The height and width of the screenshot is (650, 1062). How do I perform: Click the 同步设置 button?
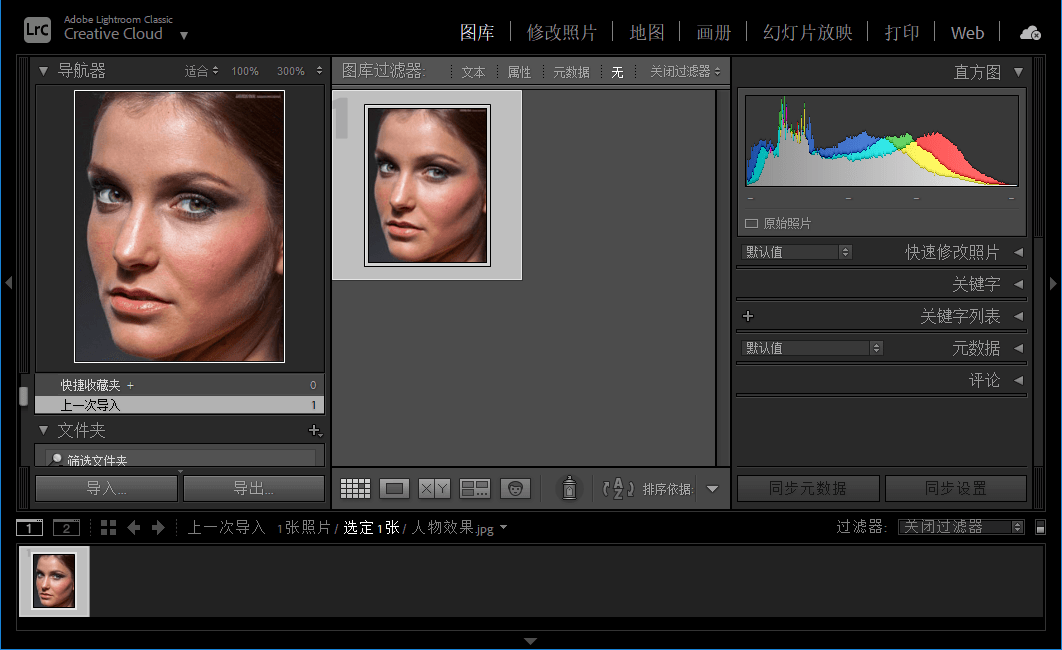[x=956, y=488]
